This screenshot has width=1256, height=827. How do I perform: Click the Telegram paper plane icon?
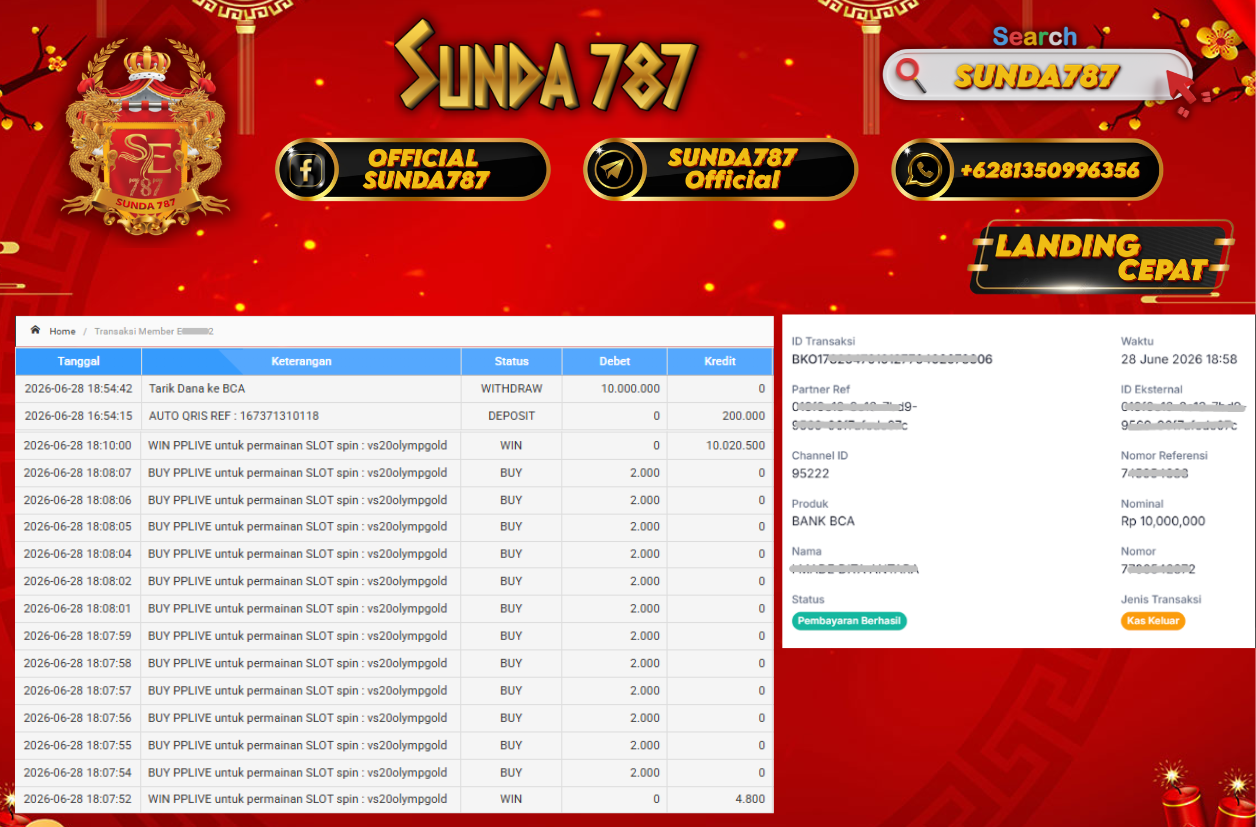(613, 169)
